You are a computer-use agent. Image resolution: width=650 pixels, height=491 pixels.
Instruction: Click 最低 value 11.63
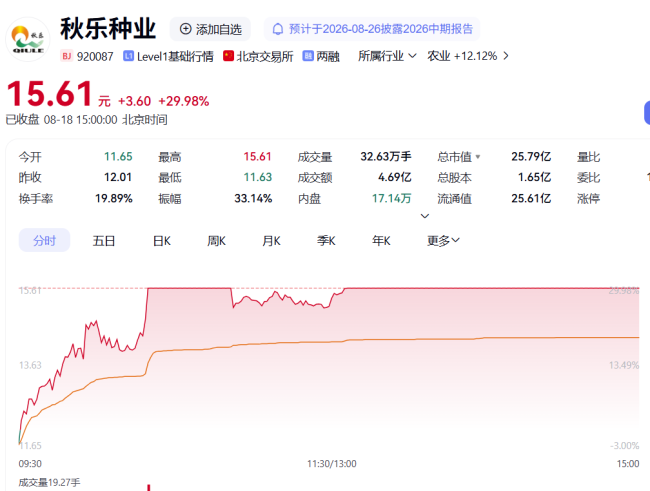click(x=258, y=177)
